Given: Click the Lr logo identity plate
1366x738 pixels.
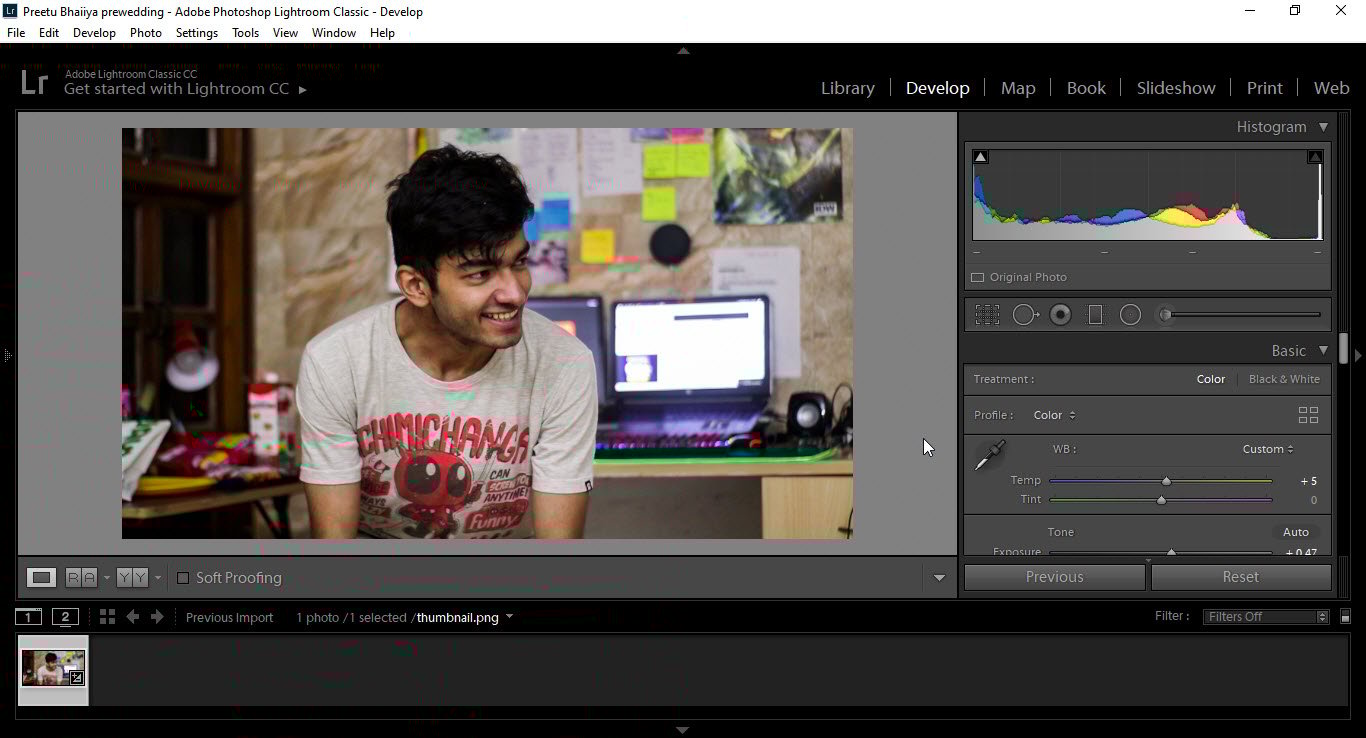Looking at the screenshot, I should click(x=34, y=82).
